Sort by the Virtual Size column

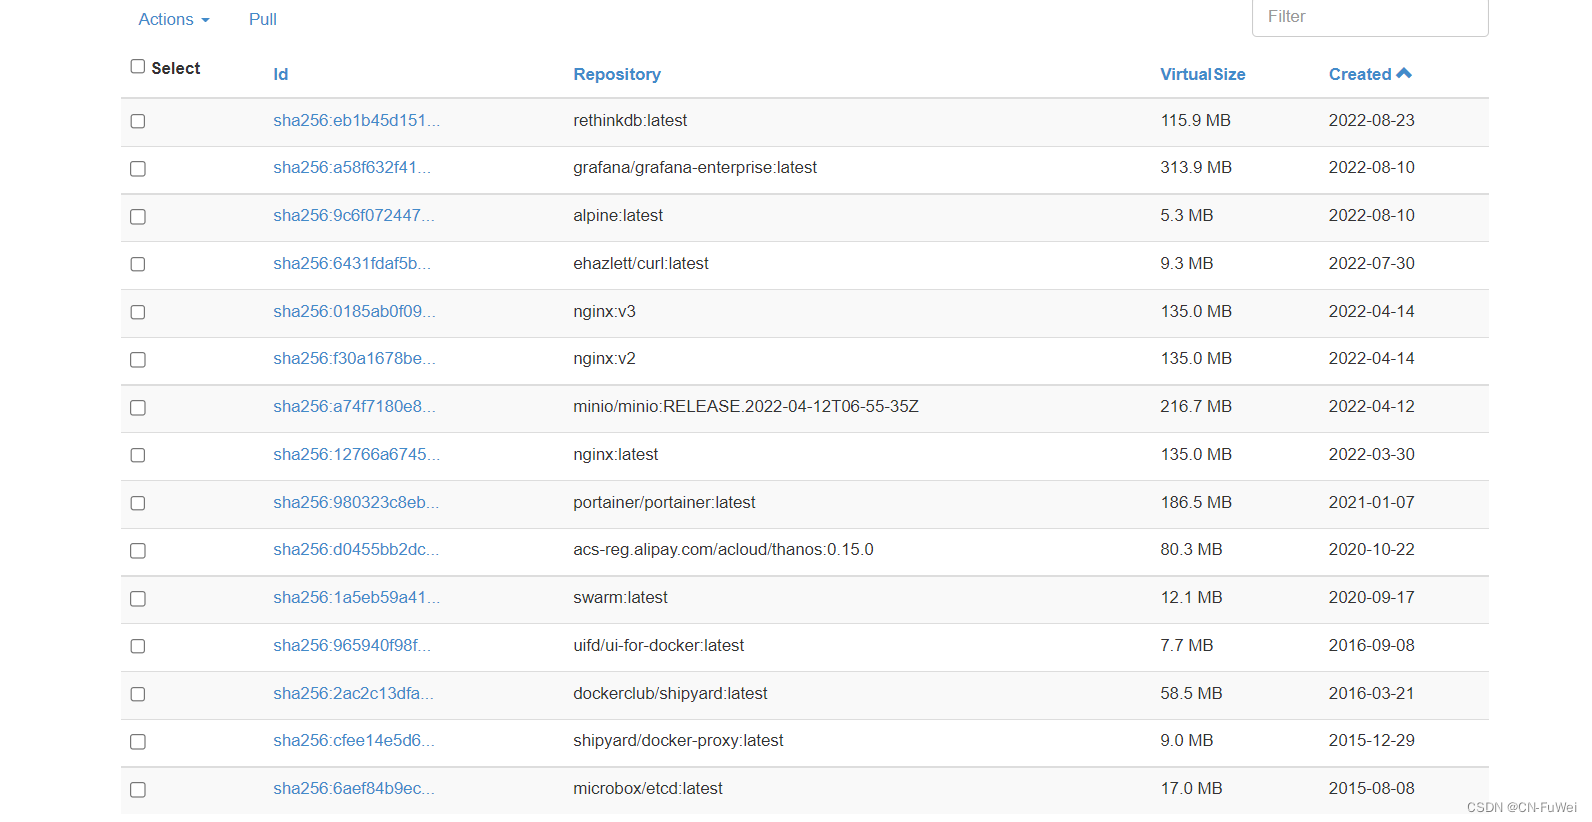(1202, 74)
